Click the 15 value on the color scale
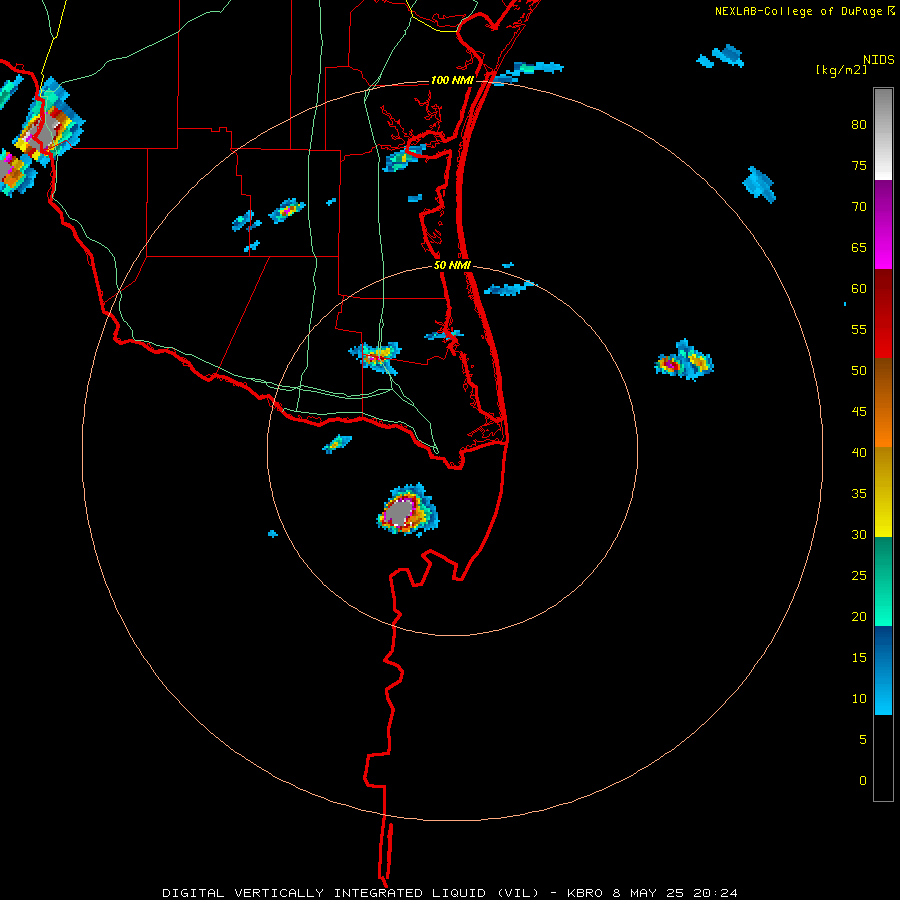Screen dimensions: 900x900 (x=859, y=657)
